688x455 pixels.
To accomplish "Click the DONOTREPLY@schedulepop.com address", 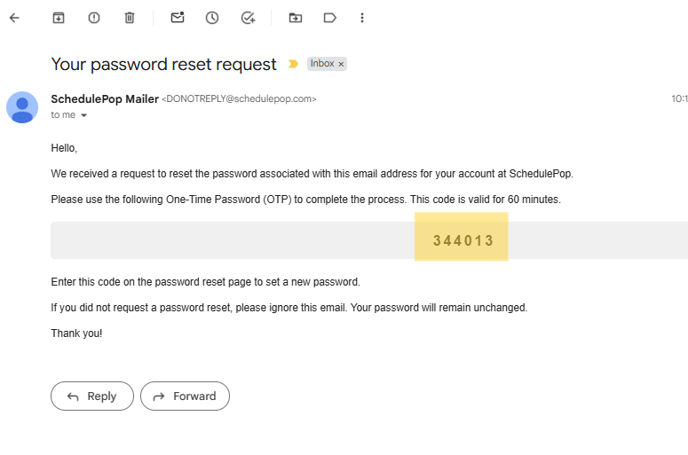I will pos(239,99).
